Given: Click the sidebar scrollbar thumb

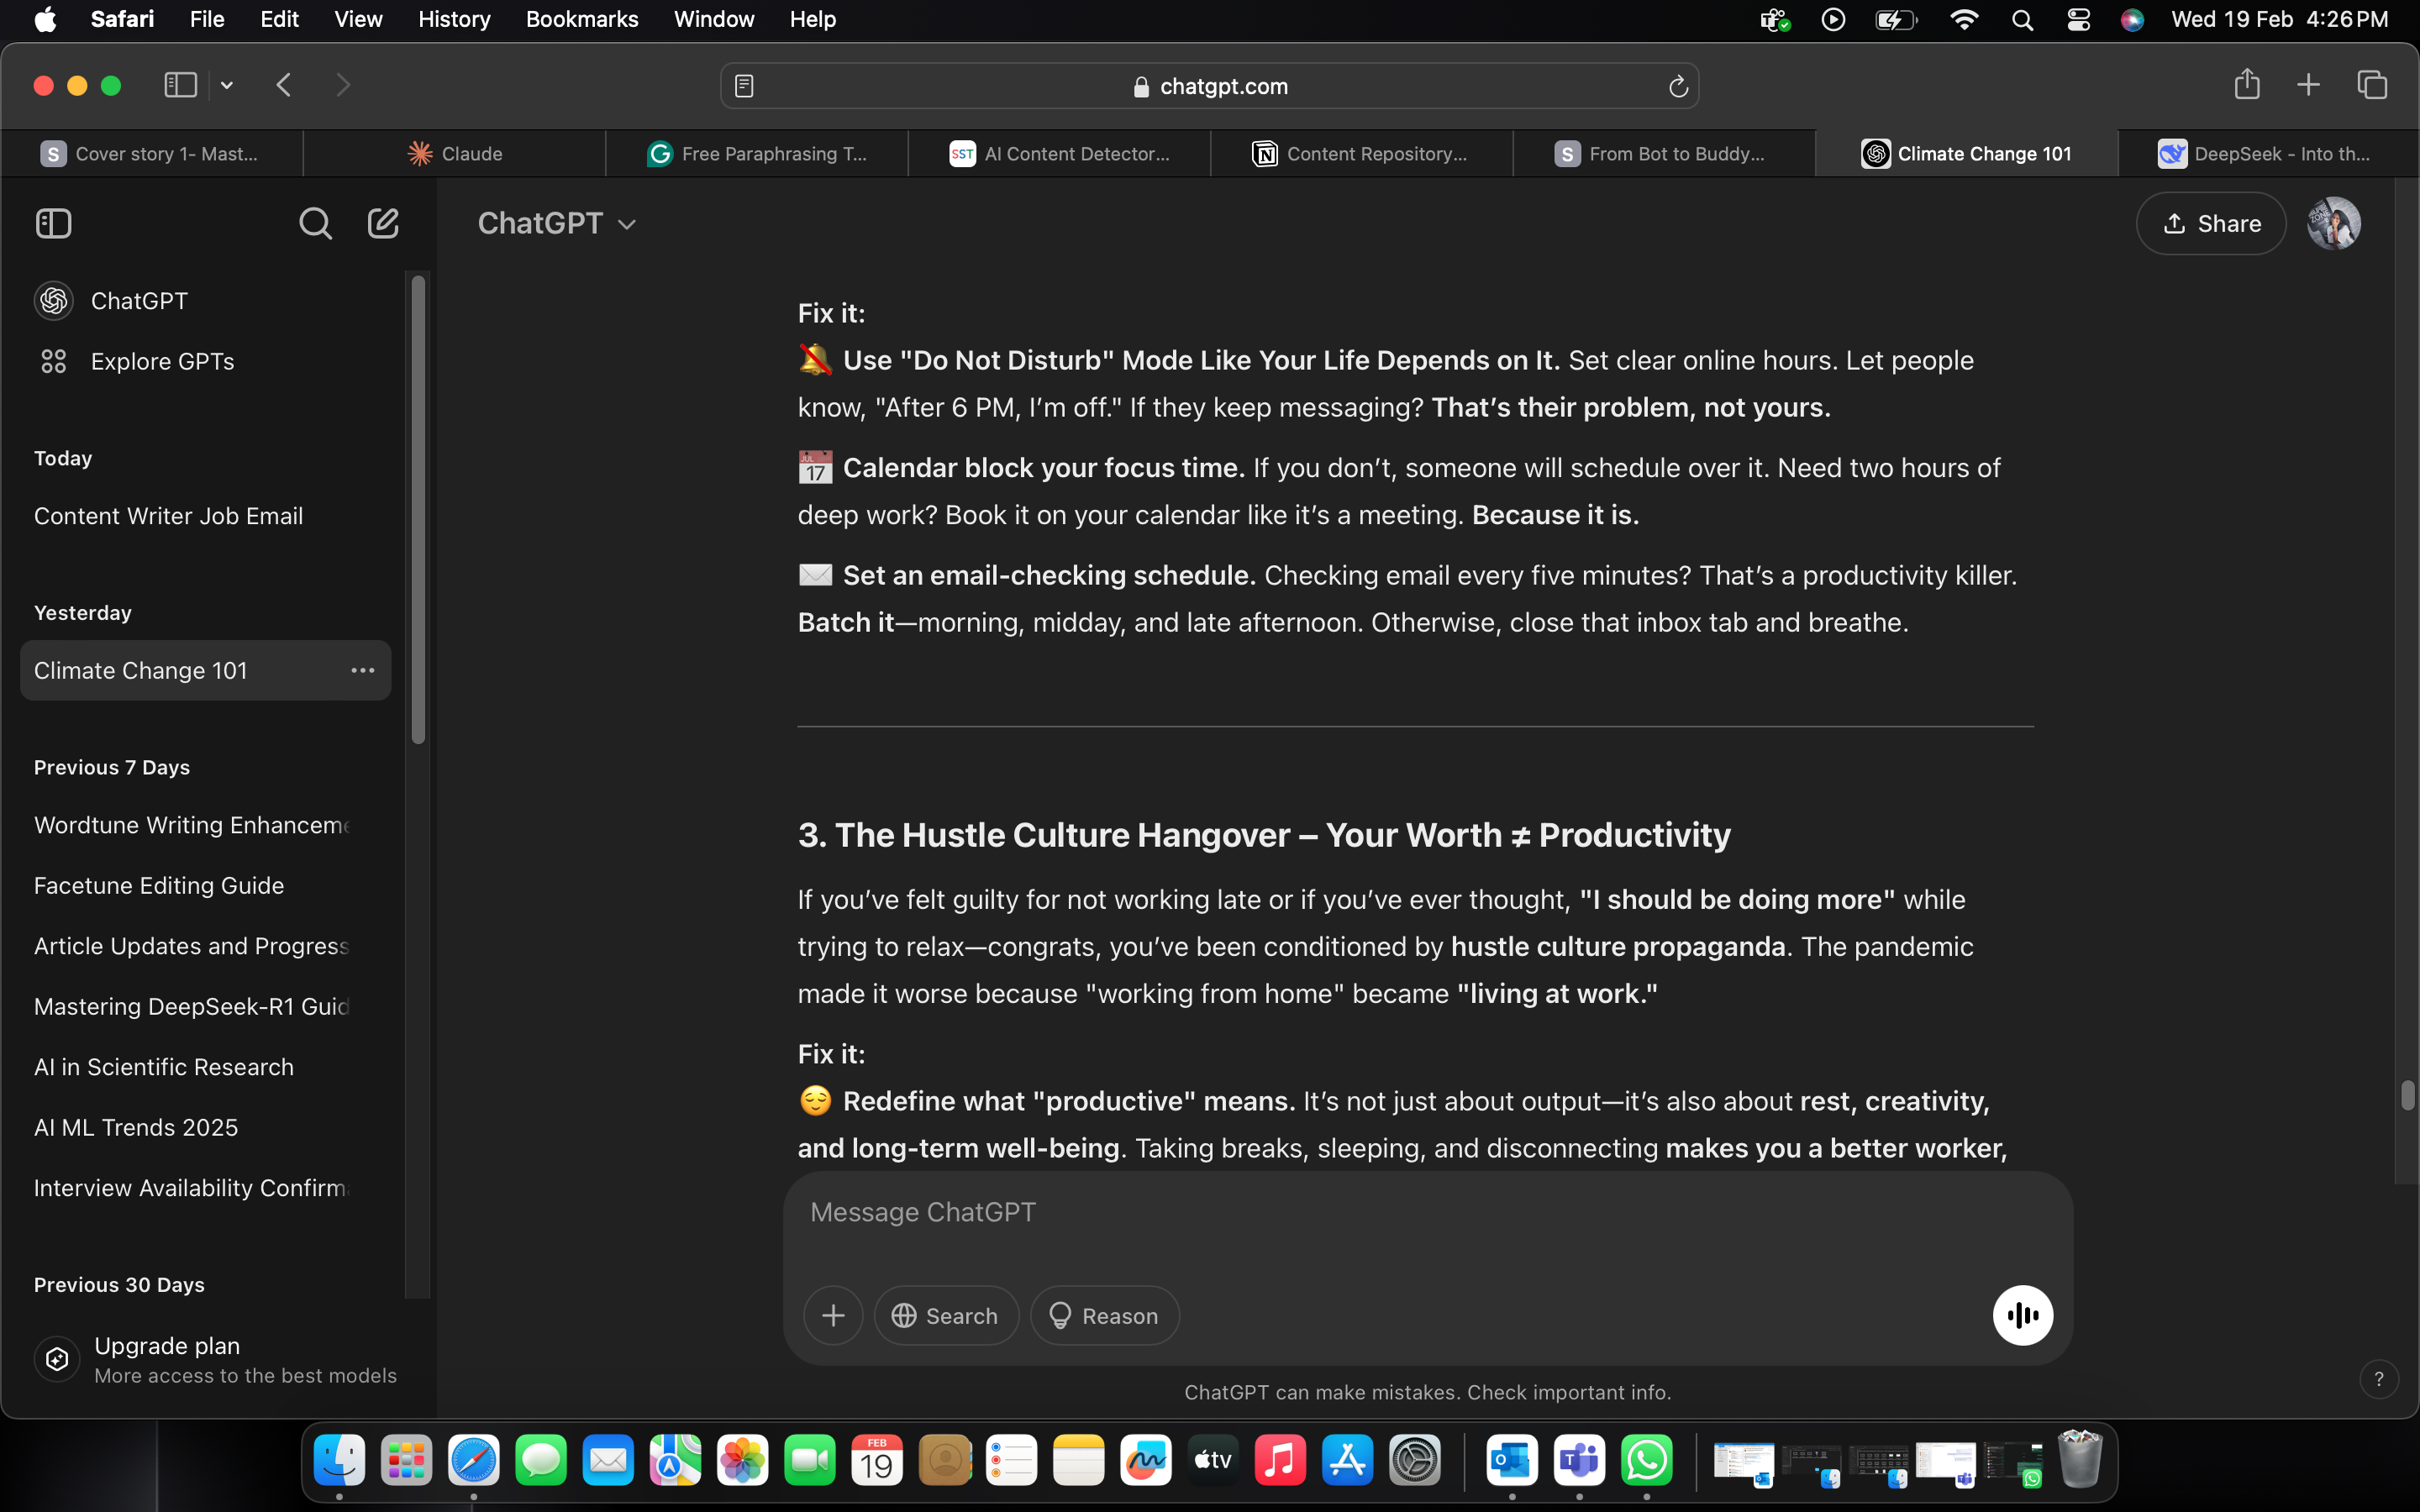Looking at the screenshot, I should (418, 510).
